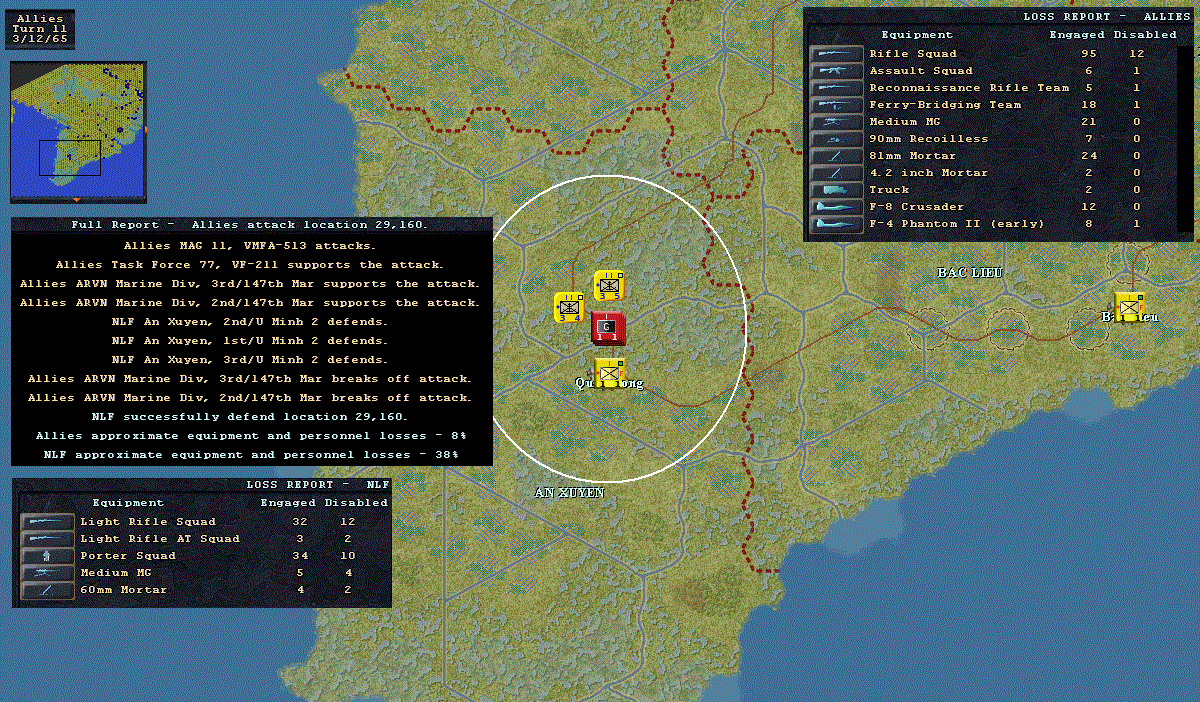This screenshot has height=702, width=1200.
Task: Select the Light Rifle AT Squad icon
Action: 48,539
